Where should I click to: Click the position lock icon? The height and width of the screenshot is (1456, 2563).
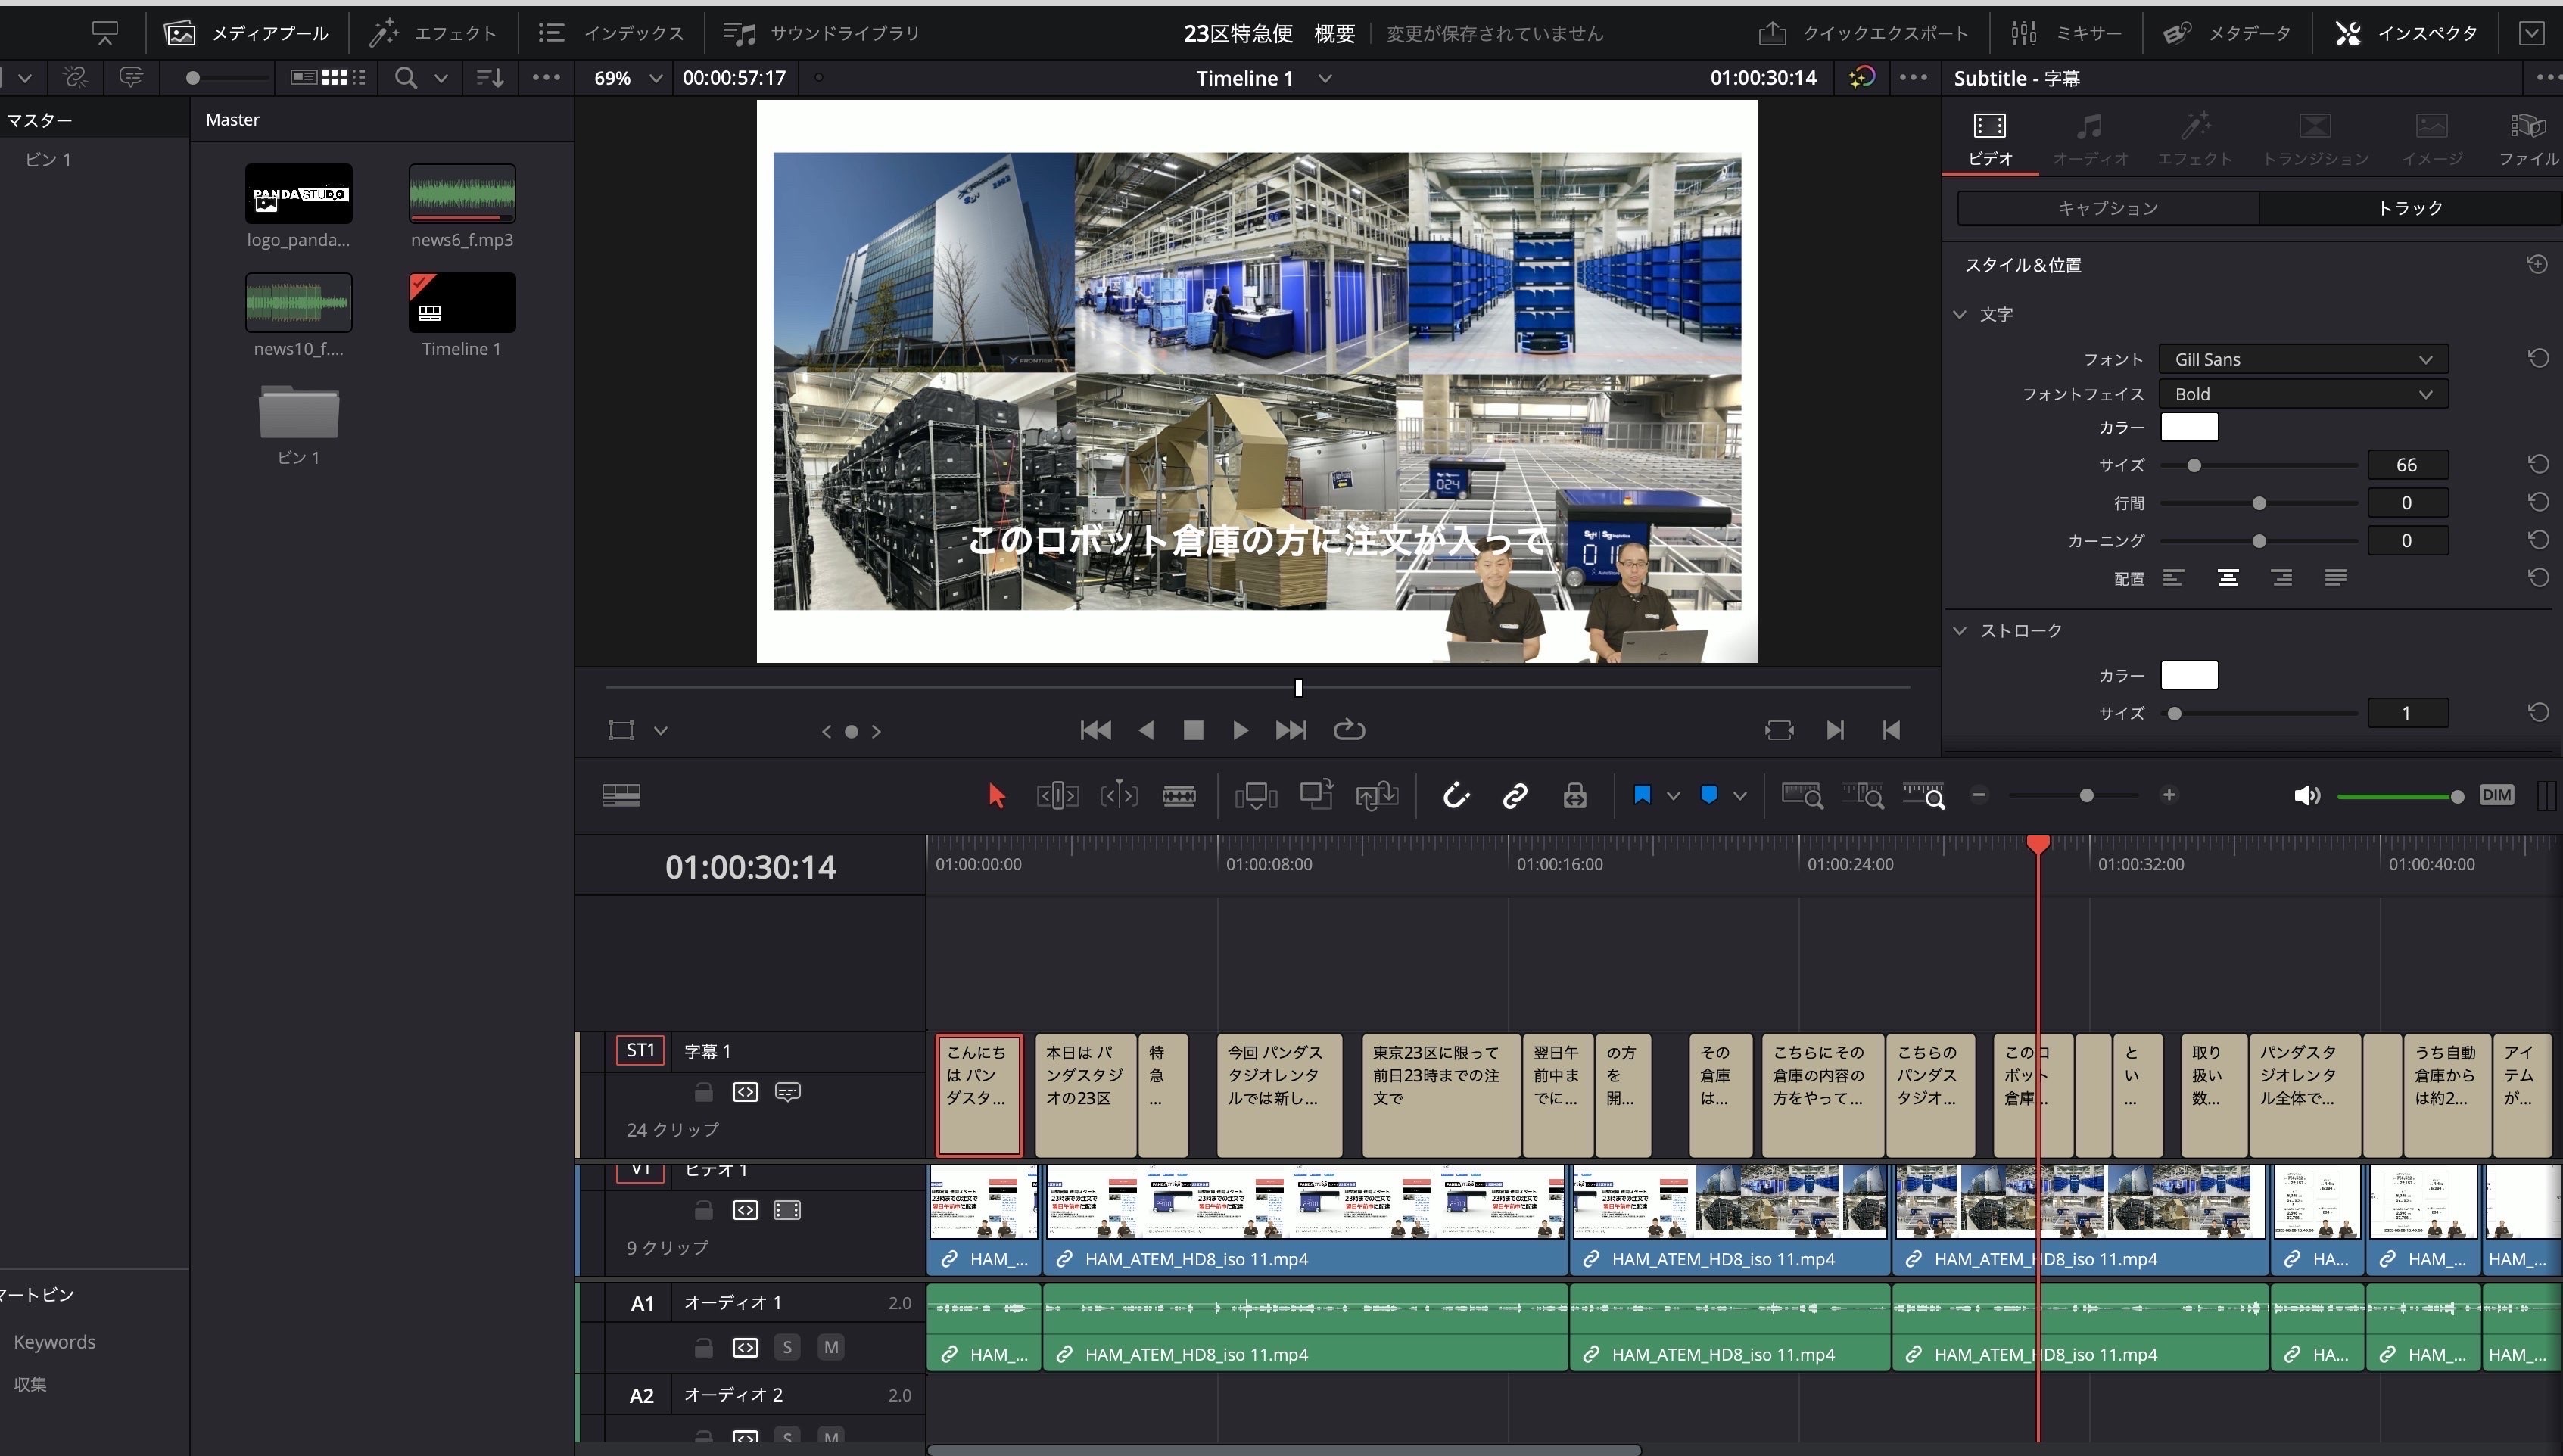point(1574,795)
